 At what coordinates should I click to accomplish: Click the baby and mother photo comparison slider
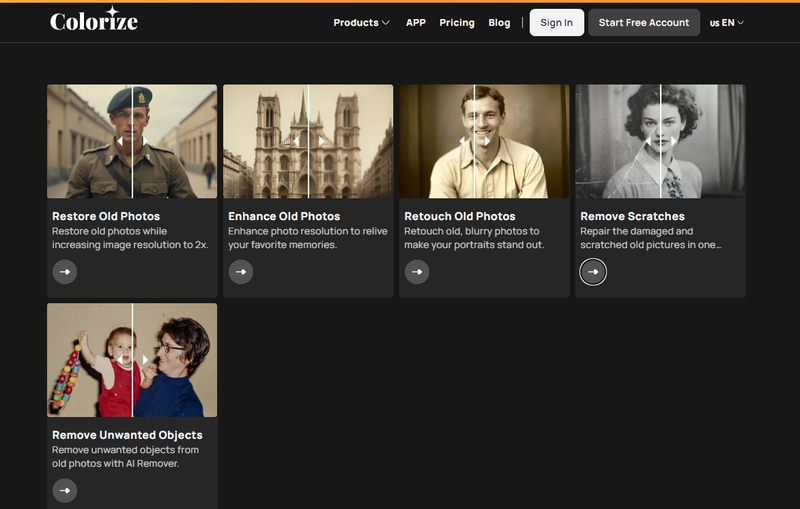133,360
